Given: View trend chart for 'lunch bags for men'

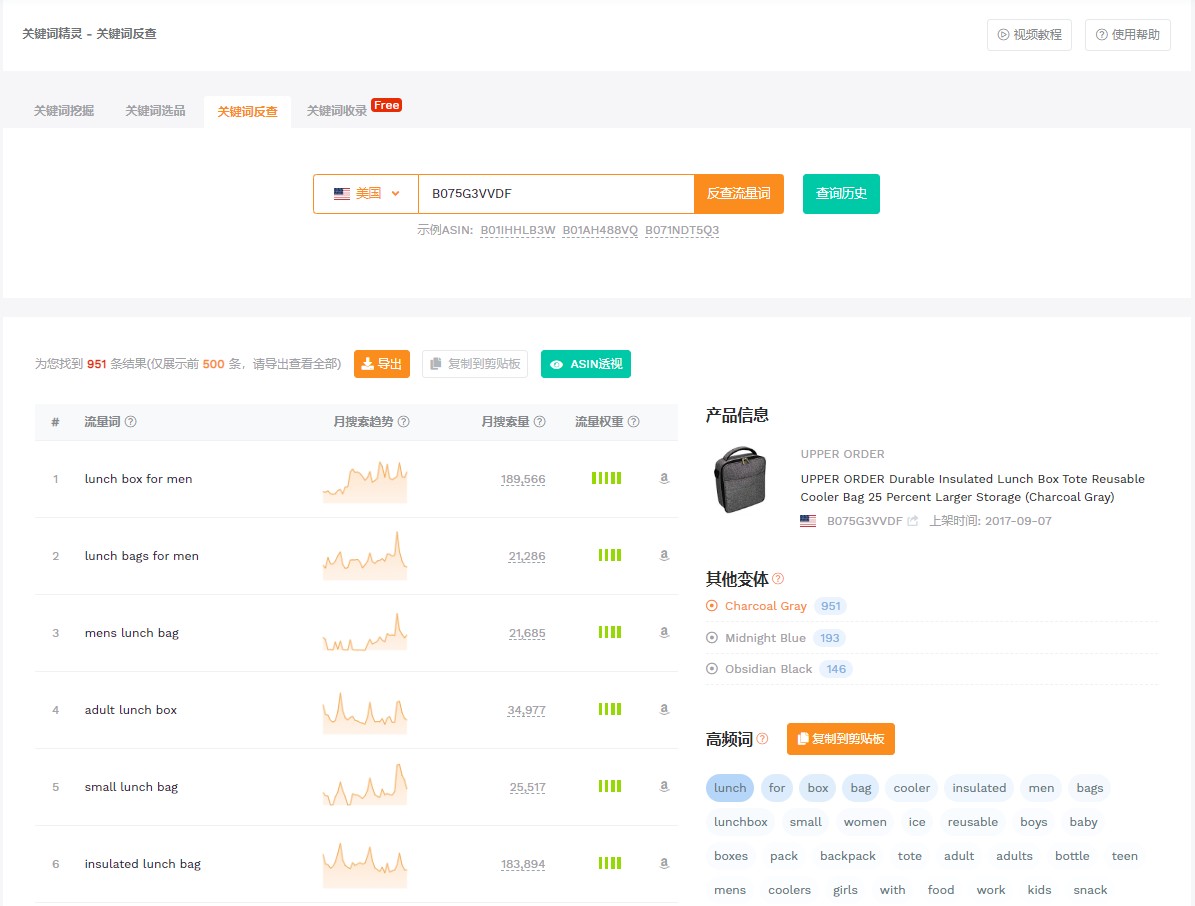Looking at the screenshot, I should 365,556.
